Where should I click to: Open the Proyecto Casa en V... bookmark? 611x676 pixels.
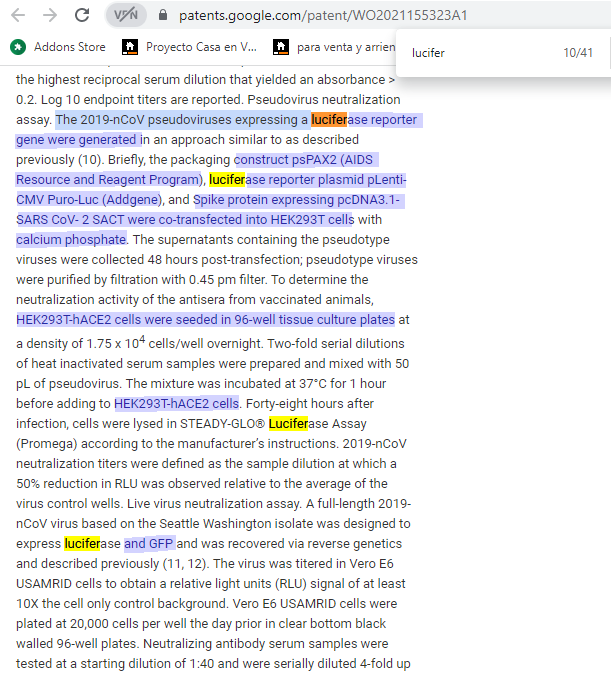pos(201,47)
